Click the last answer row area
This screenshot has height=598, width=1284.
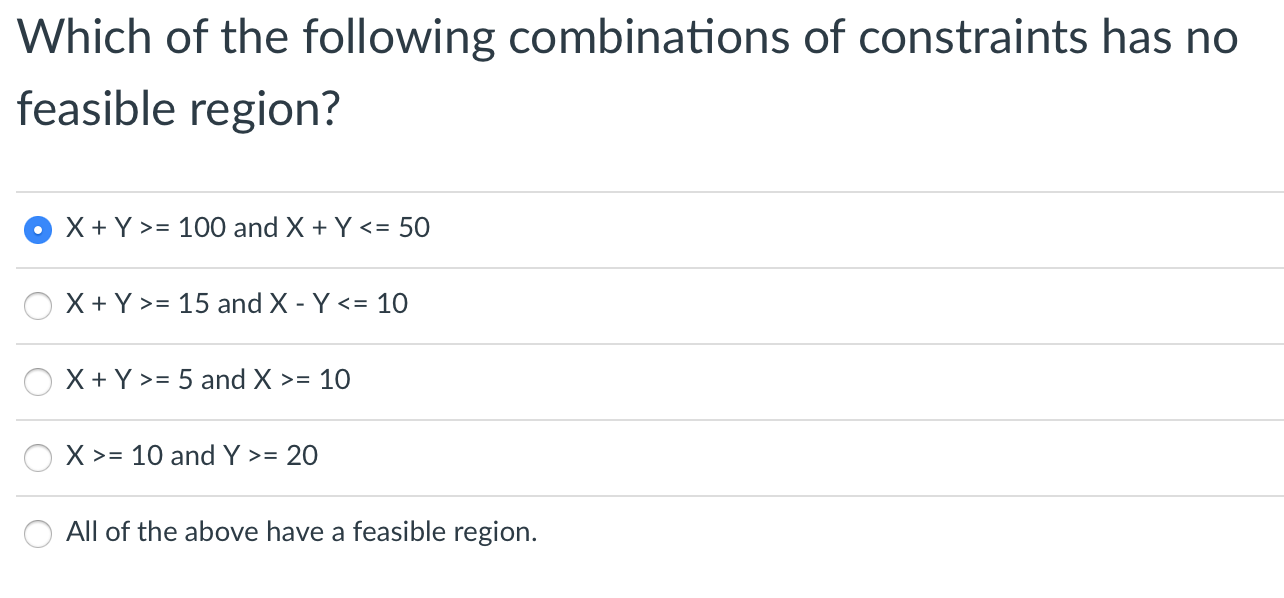pyautogui.click(x=640, y=534)
